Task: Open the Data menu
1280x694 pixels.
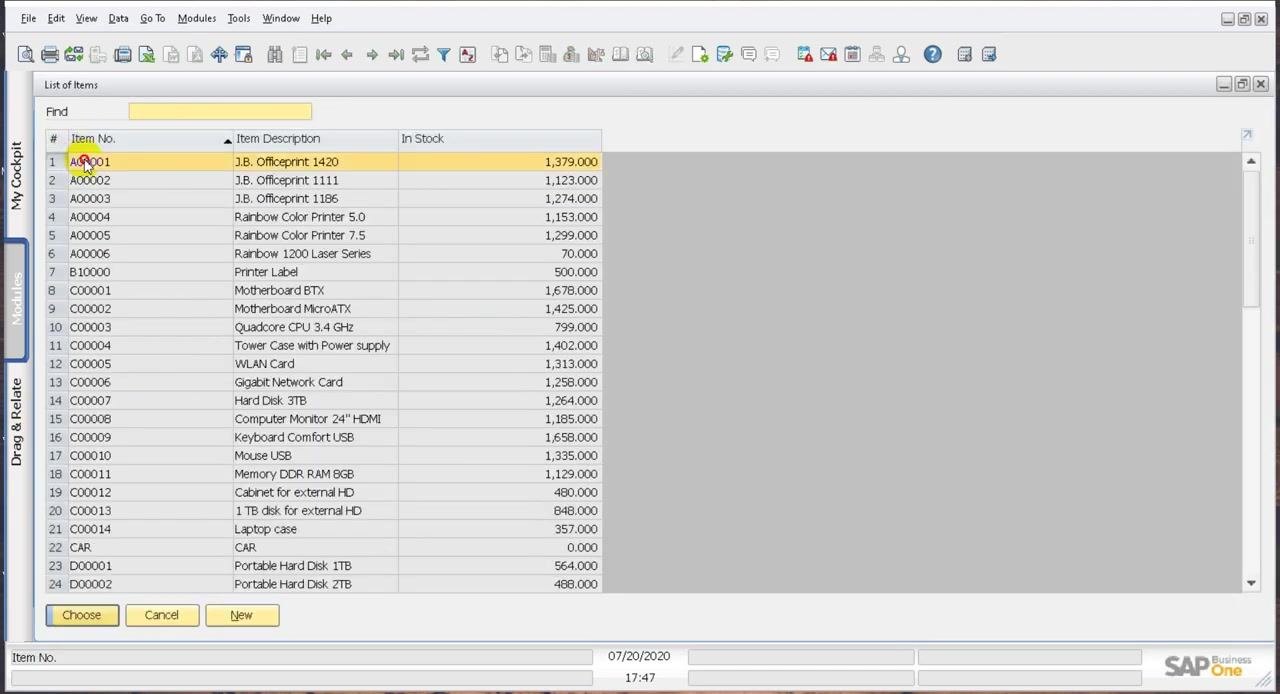Action: pyautogui.click(x=118, y=18)
